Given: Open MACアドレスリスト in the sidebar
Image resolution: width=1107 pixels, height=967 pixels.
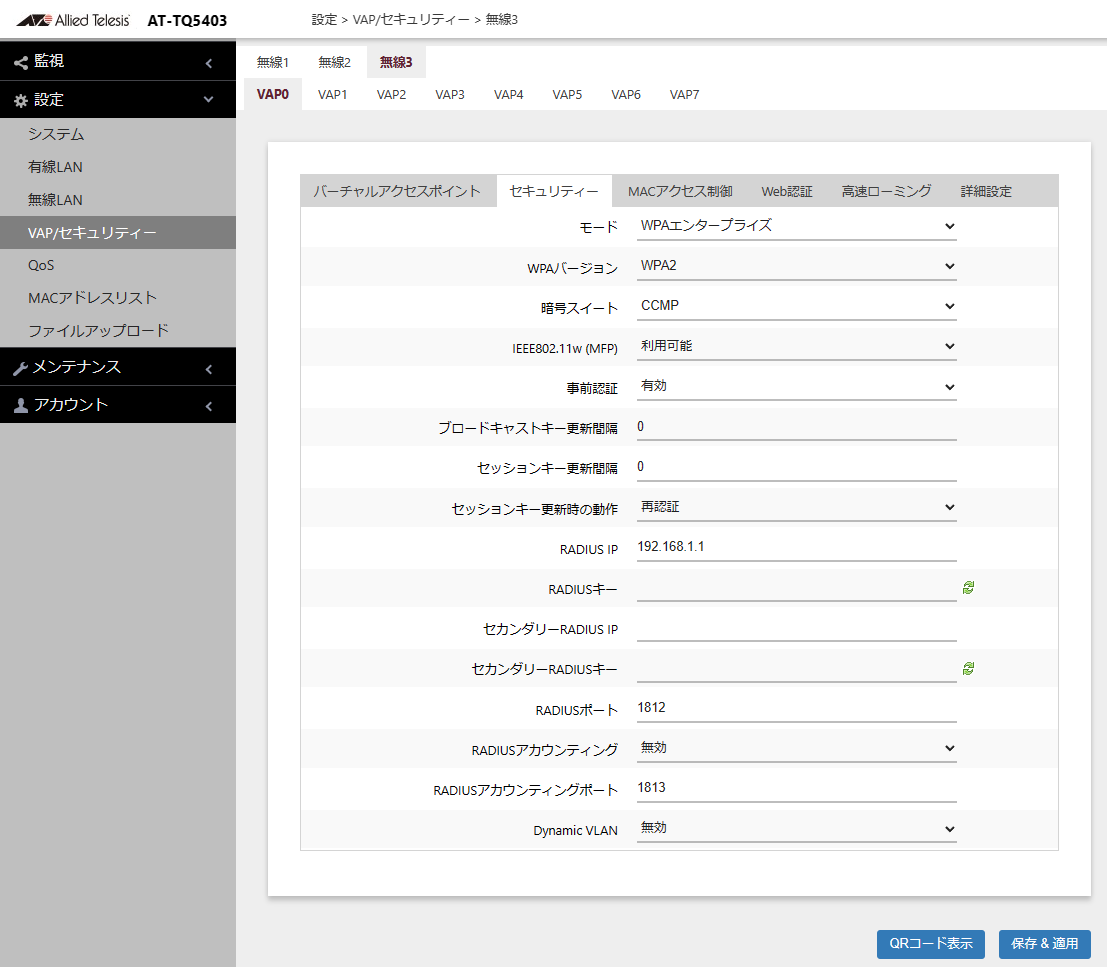Looking at the screenshot, I should [x=118, y=298].
